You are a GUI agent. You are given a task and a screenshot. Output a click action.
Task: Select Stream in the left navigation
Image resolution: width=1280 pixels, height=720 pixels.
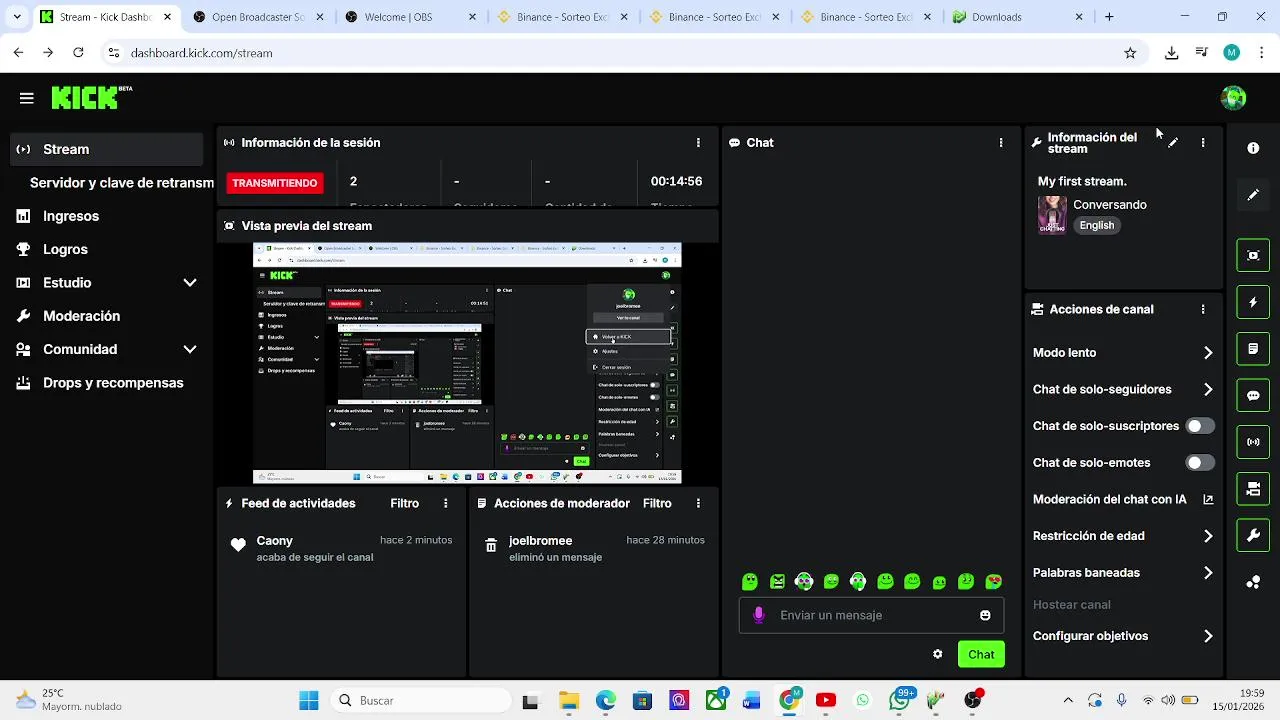106,149
